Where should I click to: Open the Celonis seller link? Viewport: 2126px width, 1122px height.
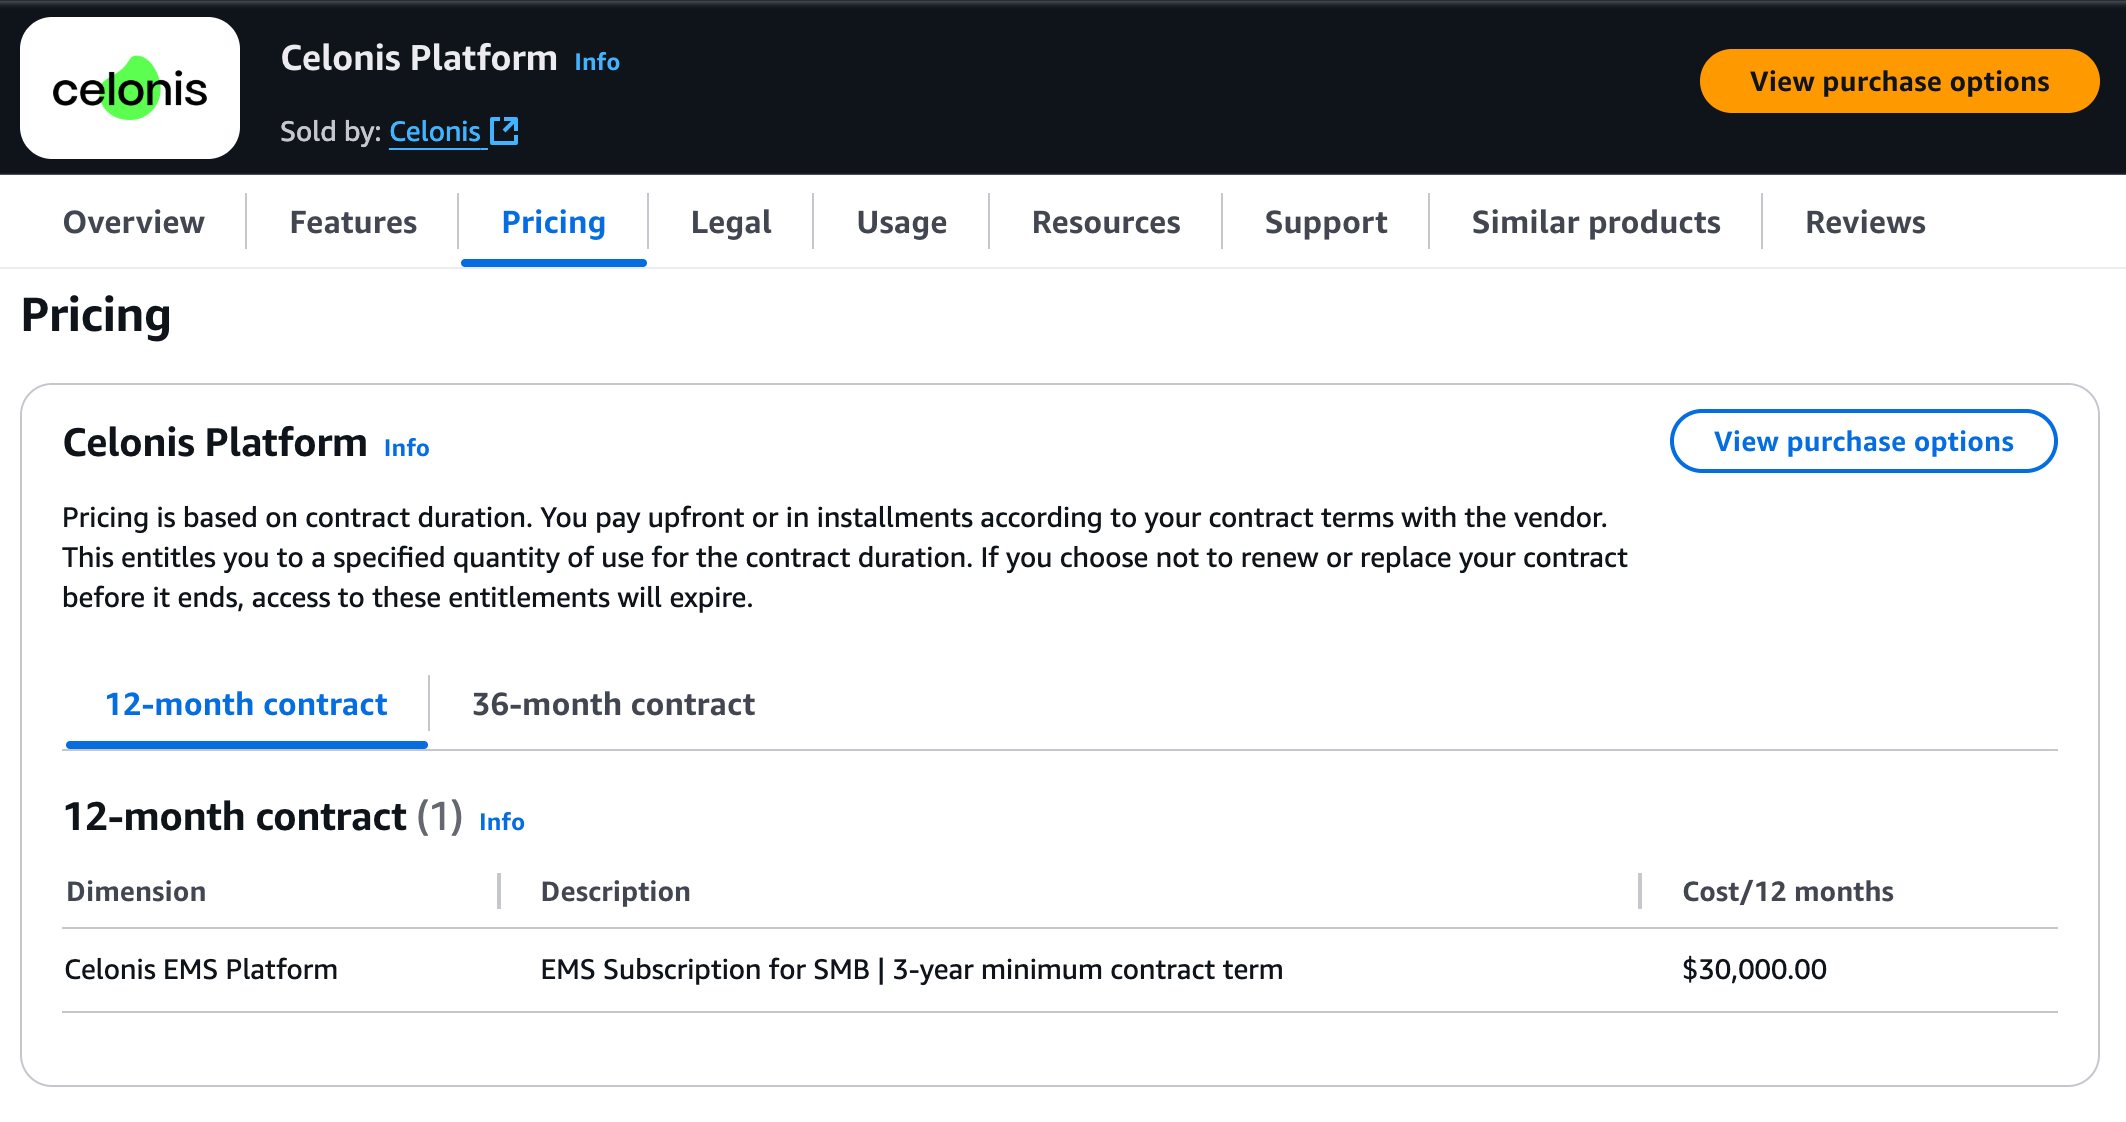434,131
